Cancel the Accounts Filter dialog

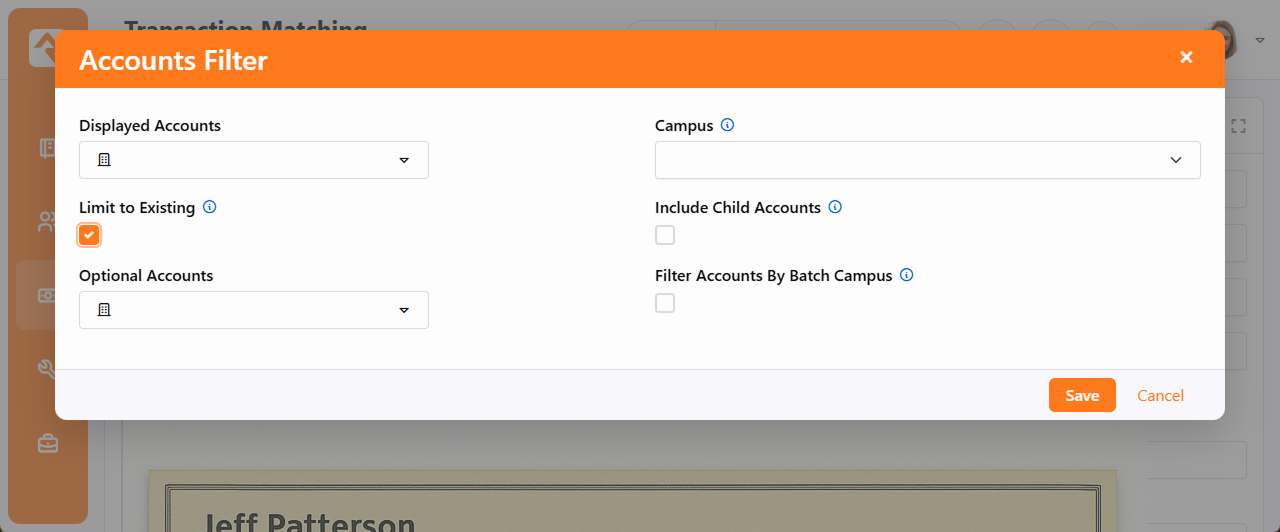point(1160,395)
